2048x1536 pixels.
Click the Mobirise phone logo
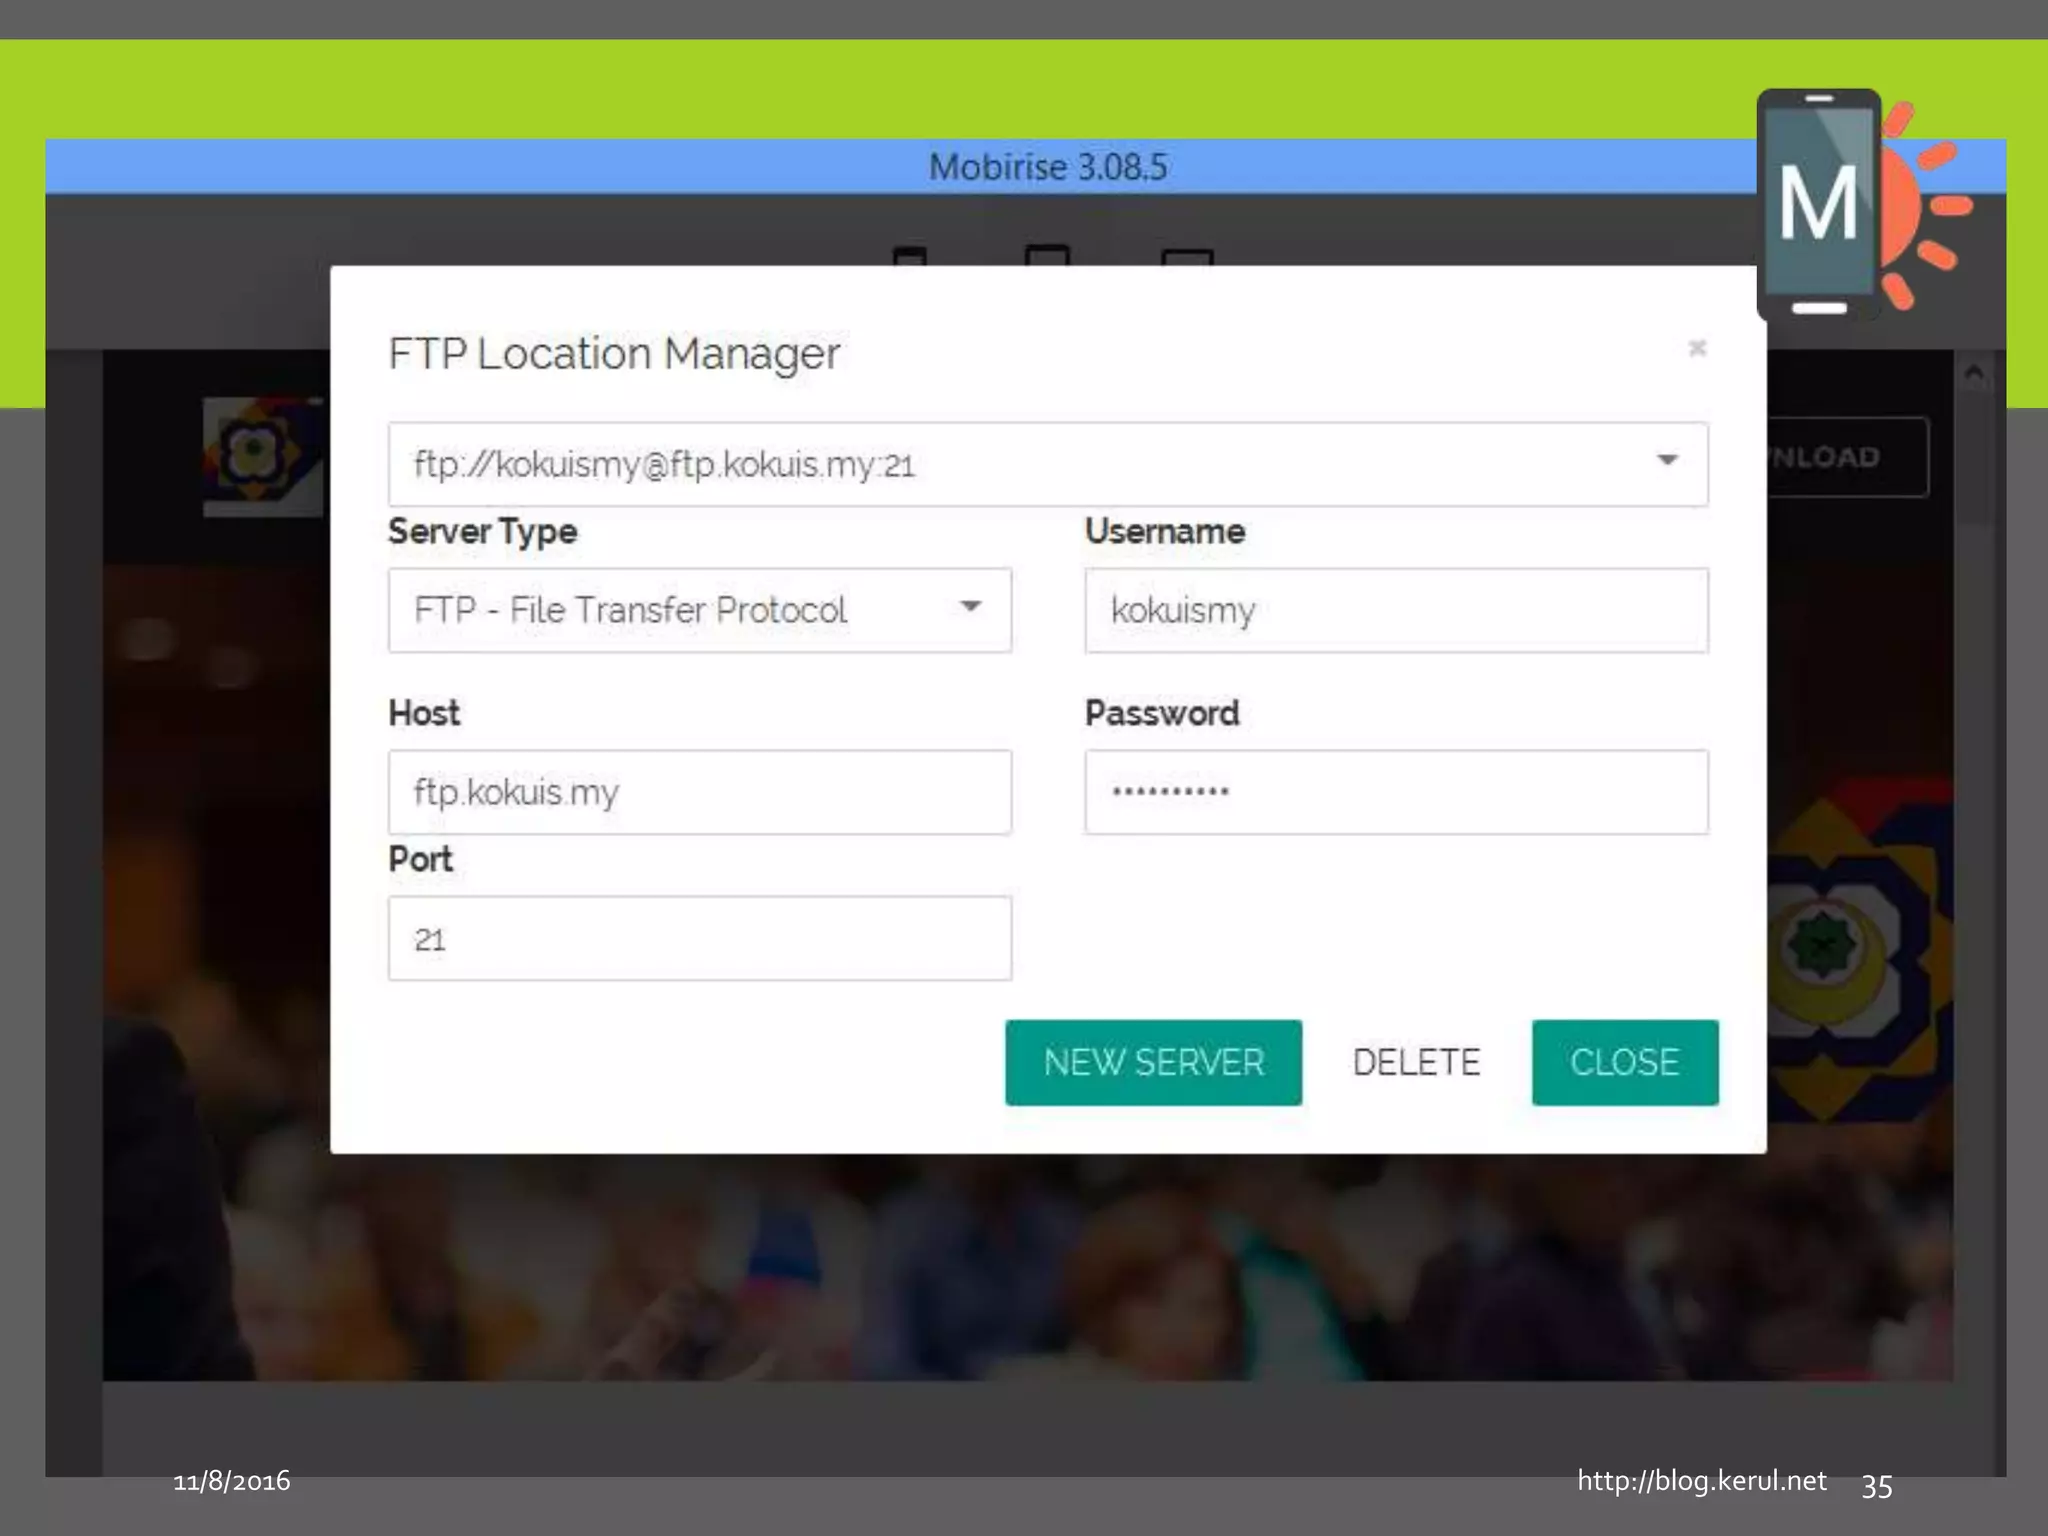[1819, 205]
